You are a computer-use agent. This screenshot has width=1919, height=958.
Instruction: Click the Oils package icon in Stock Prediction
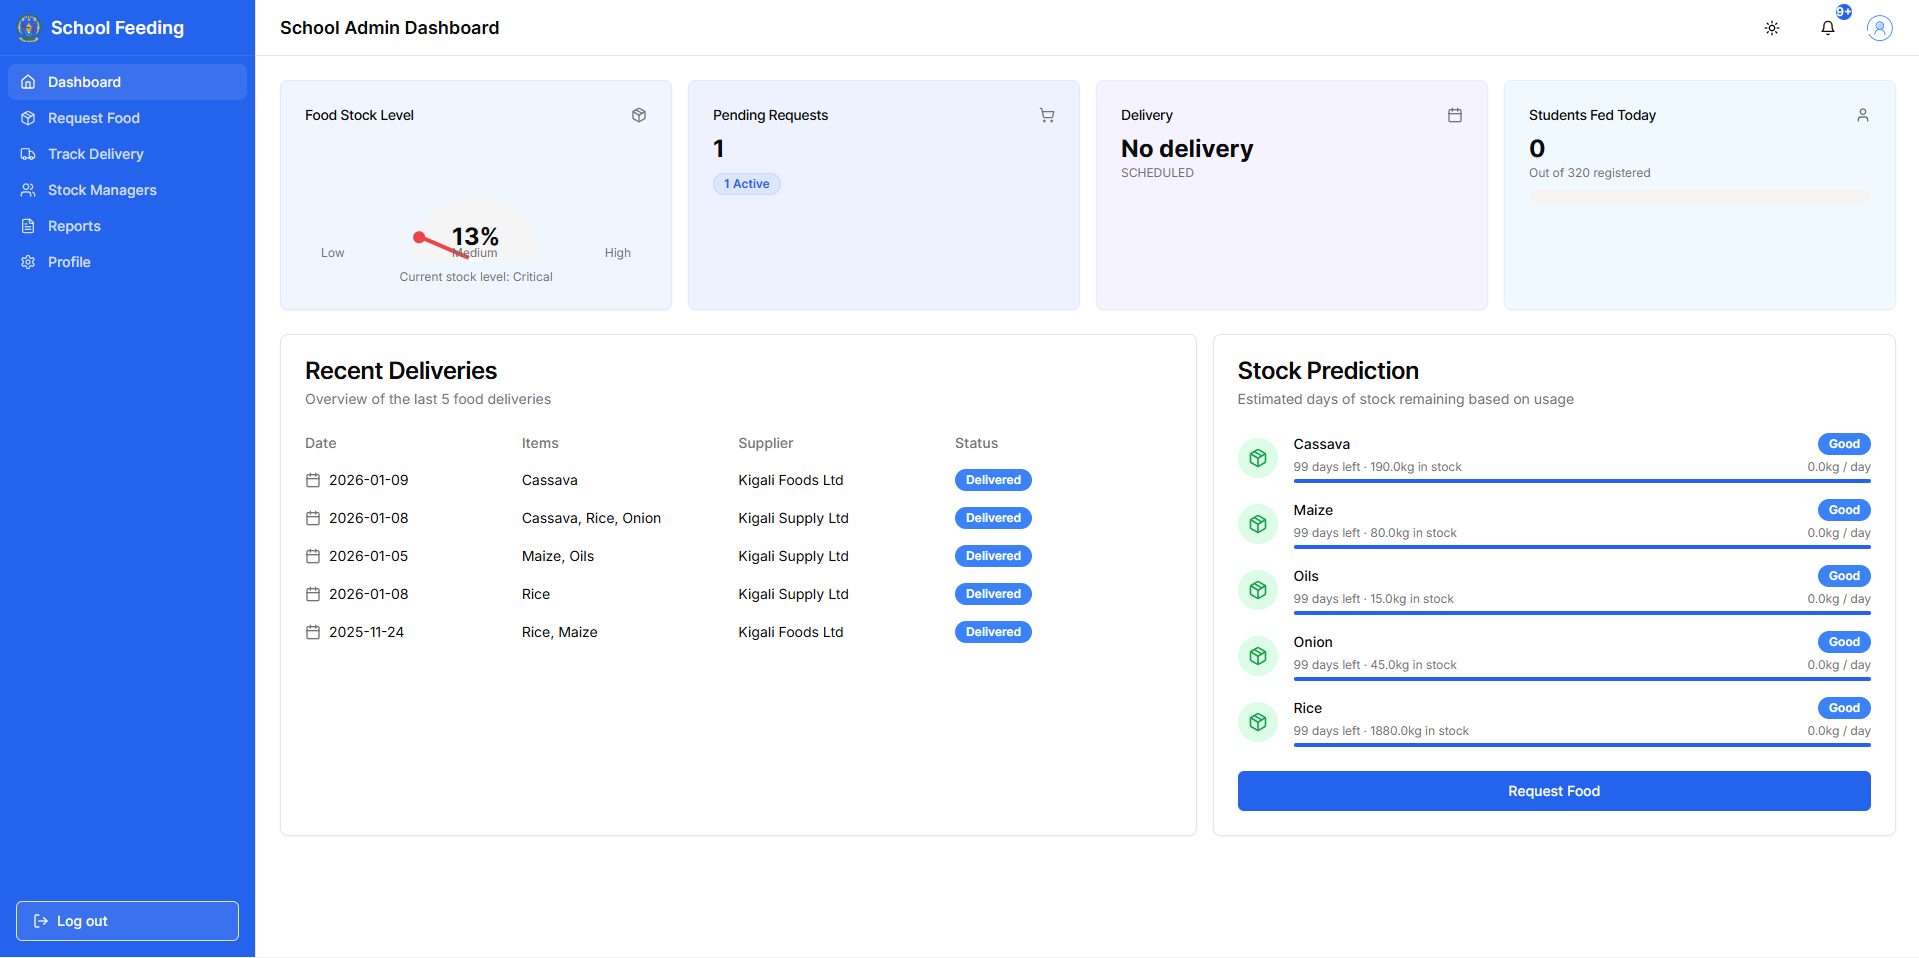click(1258, 590)
